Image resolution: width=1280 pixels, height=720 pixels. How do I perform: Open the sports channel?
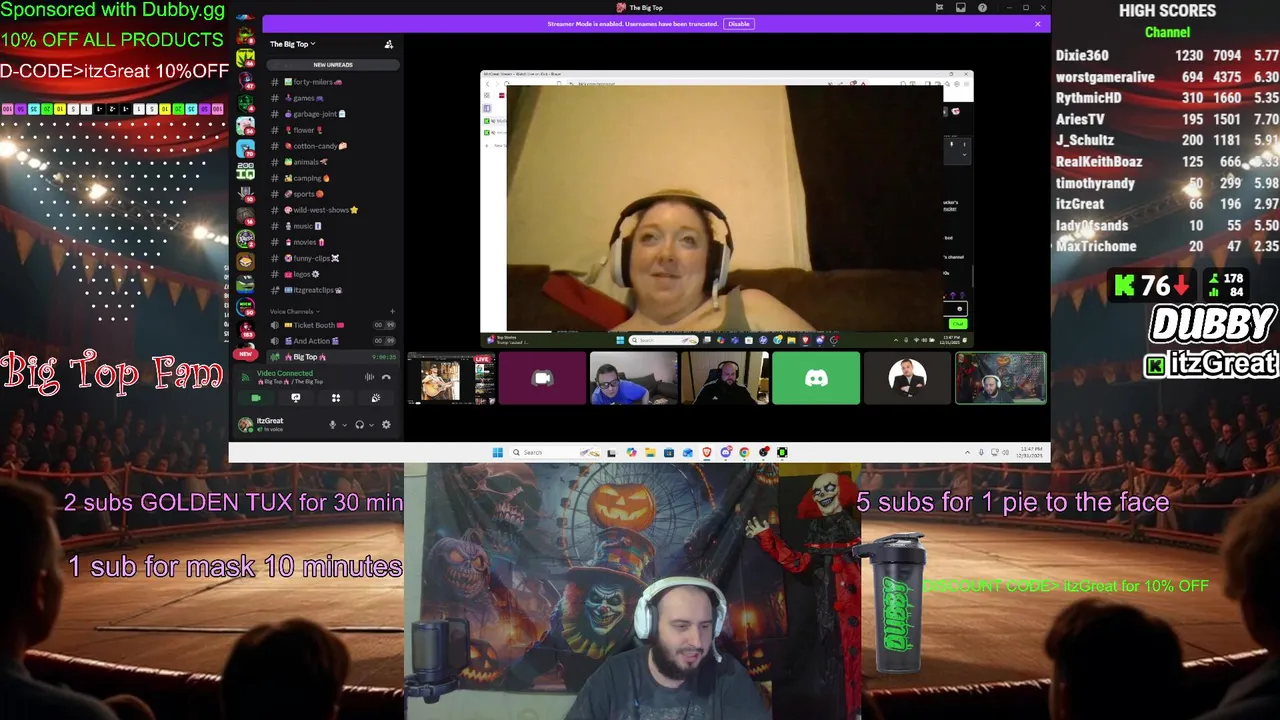coord(333,194)
